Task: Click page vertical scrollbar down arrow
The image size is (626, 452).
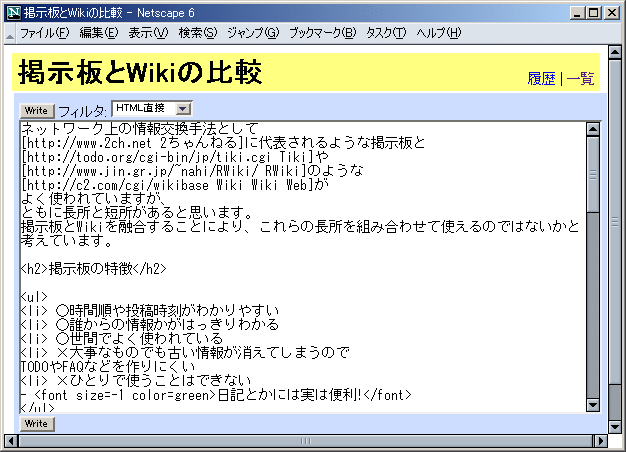Action: coord(614,426)
